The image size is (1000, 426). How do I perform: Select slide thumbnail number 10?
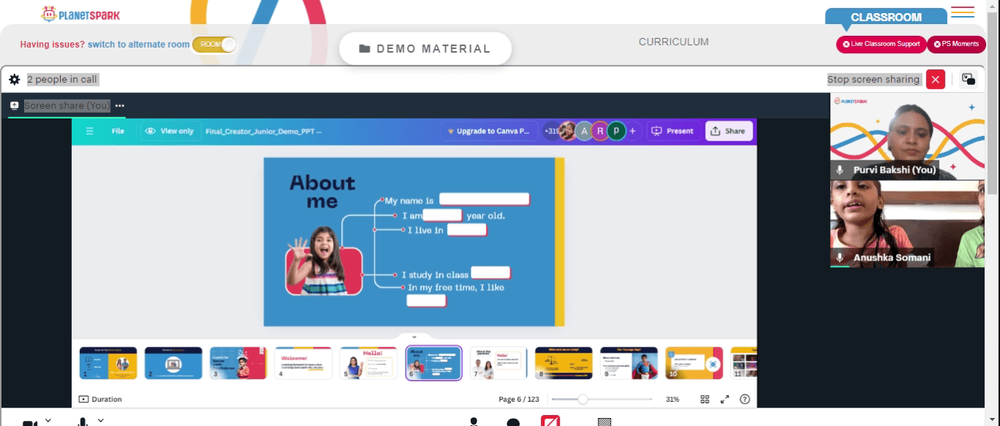[x=694, y=363]
